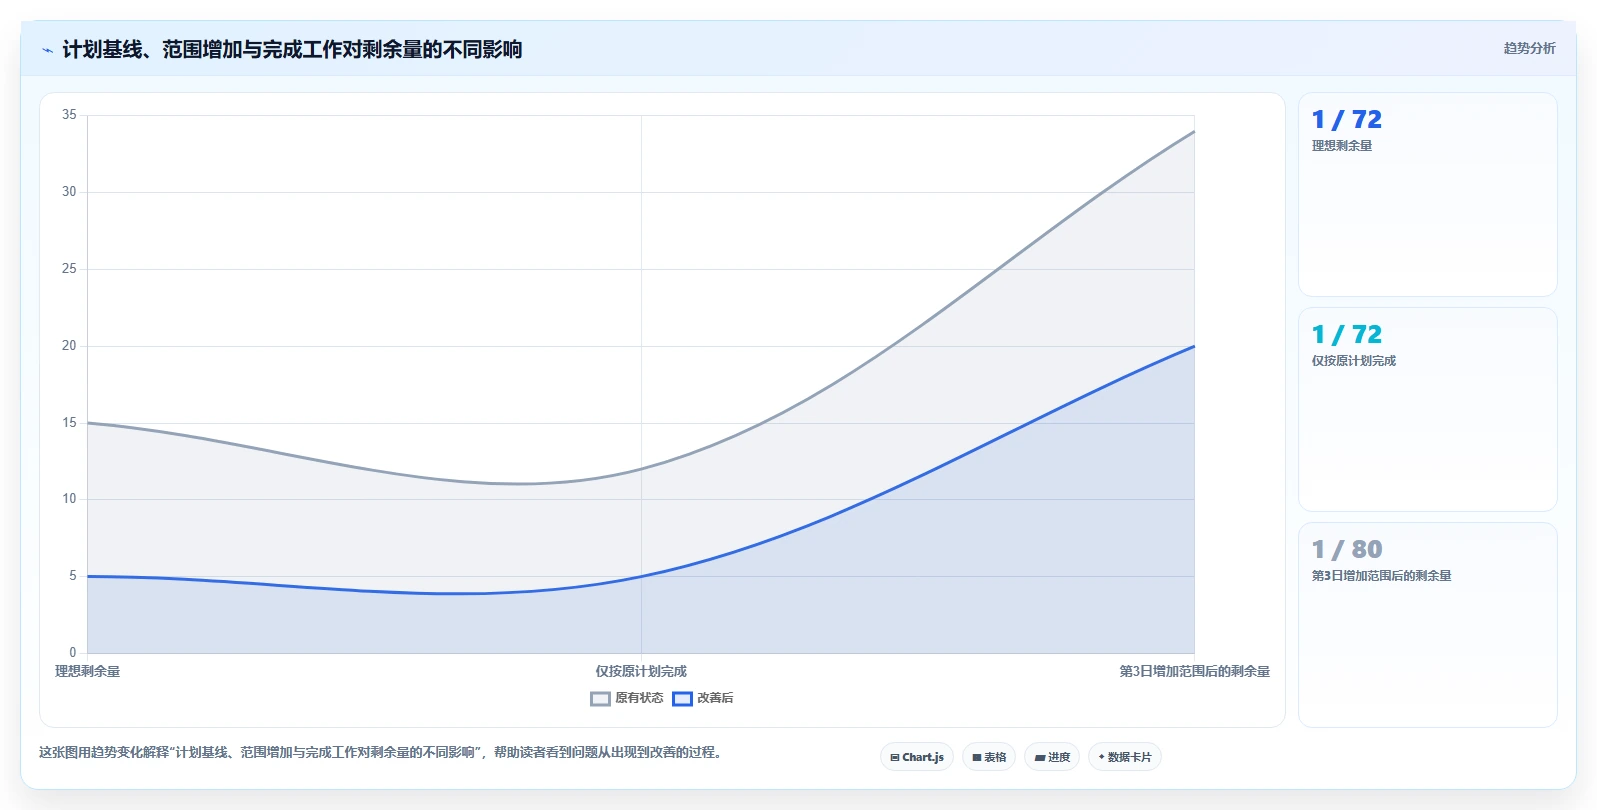Open the 仅按原计划完成 card value 1 / 72
This screenshot has height=810, width=1597.
point(1347,335)
